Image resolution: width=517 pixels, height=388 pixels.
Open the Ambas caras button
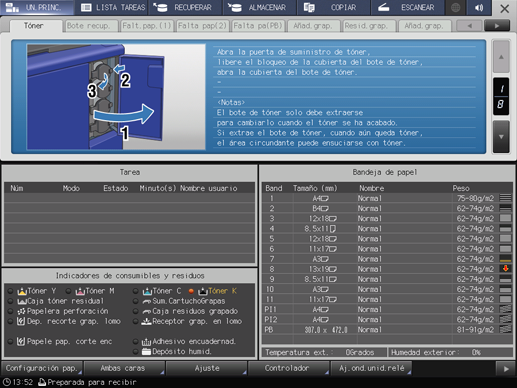[124, 368]
